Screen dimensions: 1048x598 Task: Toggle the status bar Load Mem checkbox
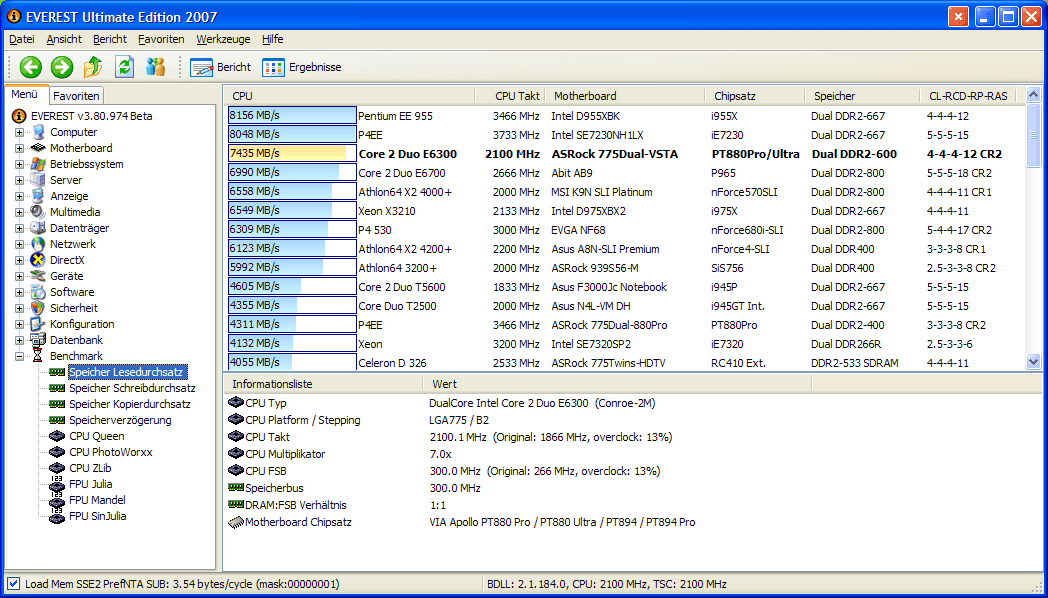pos(13,584)
